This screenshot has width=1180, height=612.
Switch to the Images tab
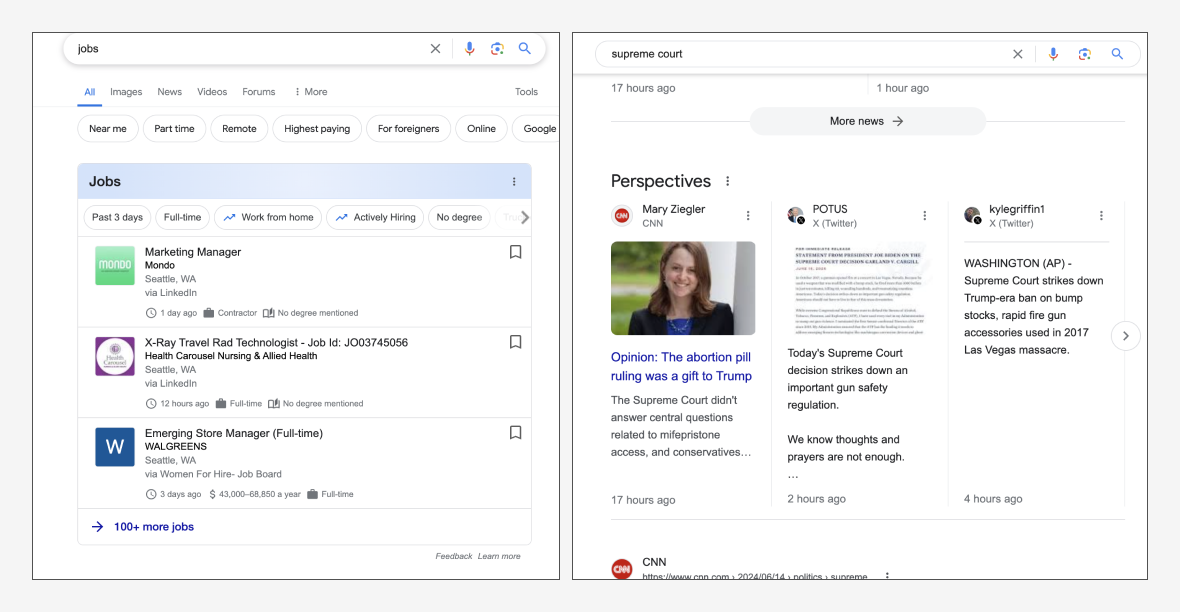click(x=126, y=92)
